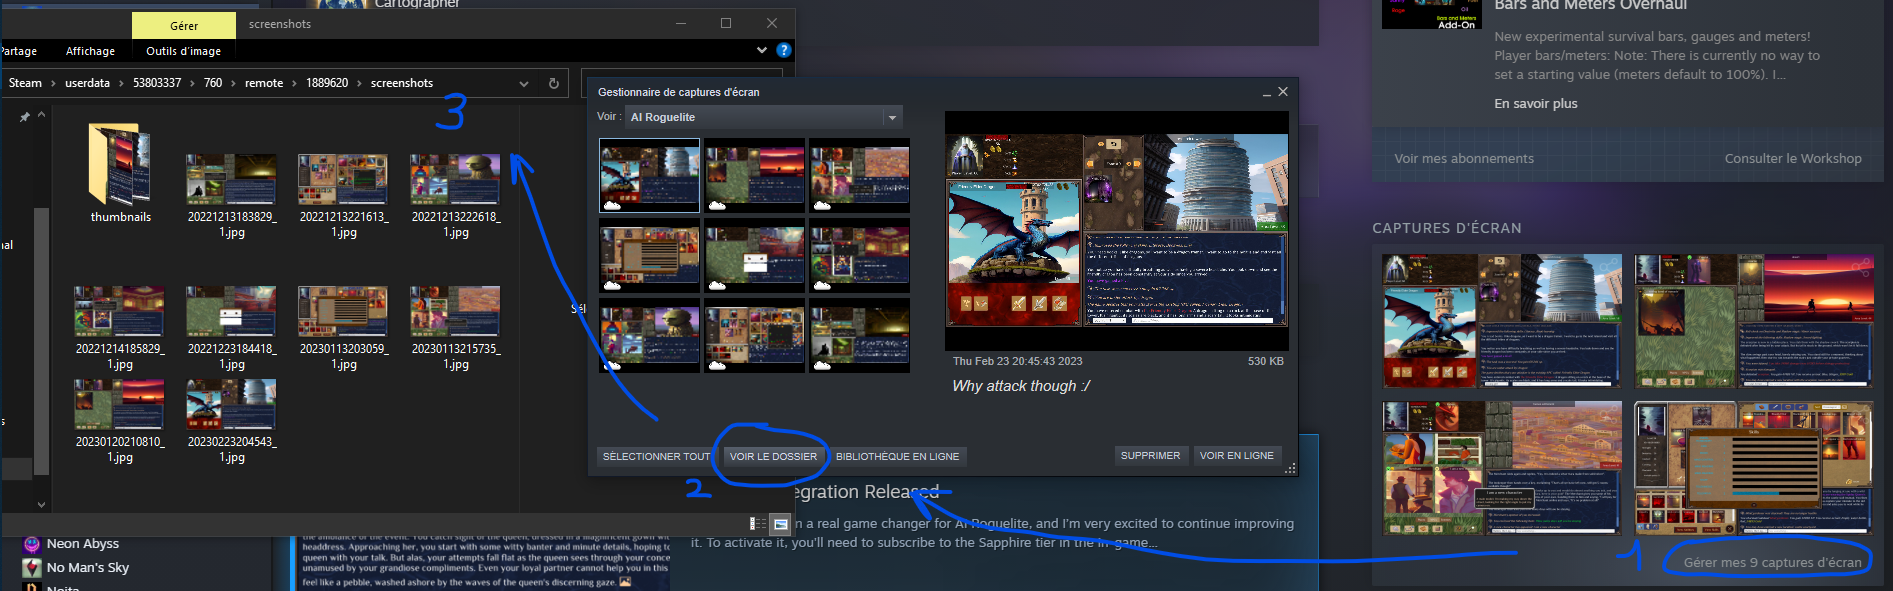Click the Gérer contextual tab
Viewport: 1893px width, 591px height.
[x=184, y=26]
